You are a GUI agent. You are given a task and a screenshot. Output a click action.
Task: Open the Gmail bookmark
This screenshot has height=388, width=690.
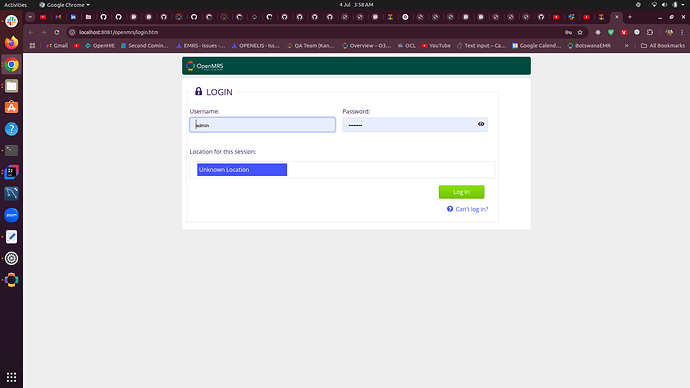[x=57, y=45]
